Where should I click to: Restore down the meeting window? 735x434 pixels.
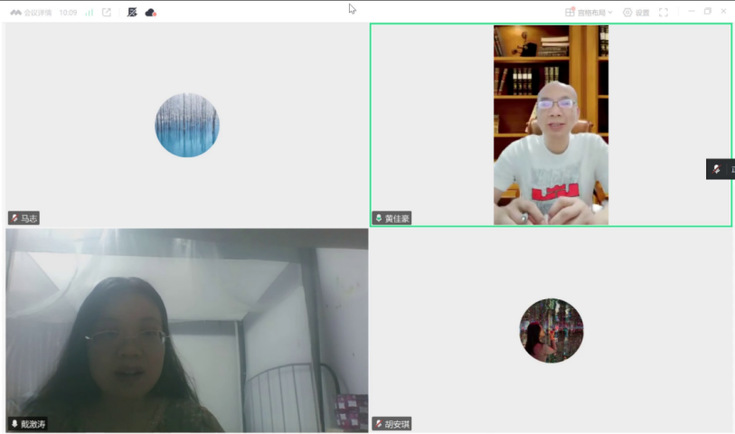pyautogui.click(x=708, y=12)
